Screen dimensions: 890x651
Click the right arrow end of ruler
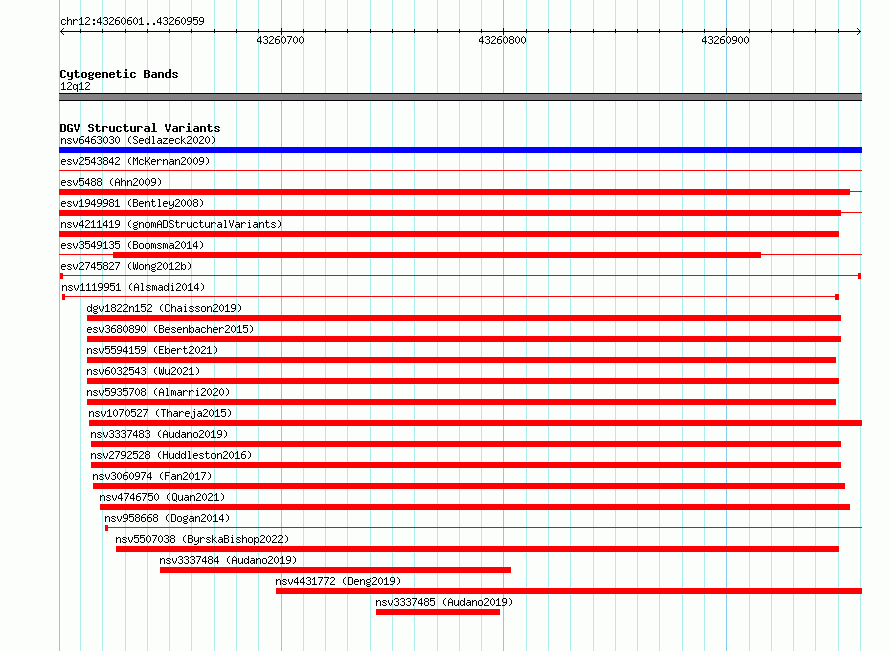(x=859, y=32)
